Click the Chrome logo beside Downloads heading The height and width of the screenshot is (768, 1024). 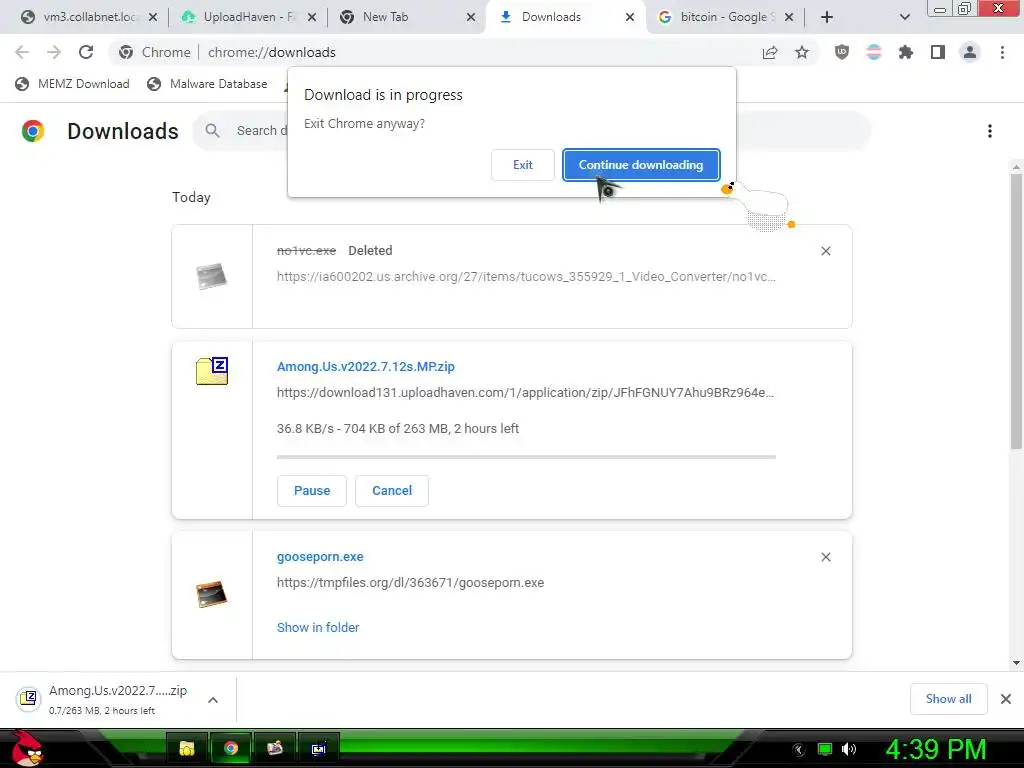(33, 131)
